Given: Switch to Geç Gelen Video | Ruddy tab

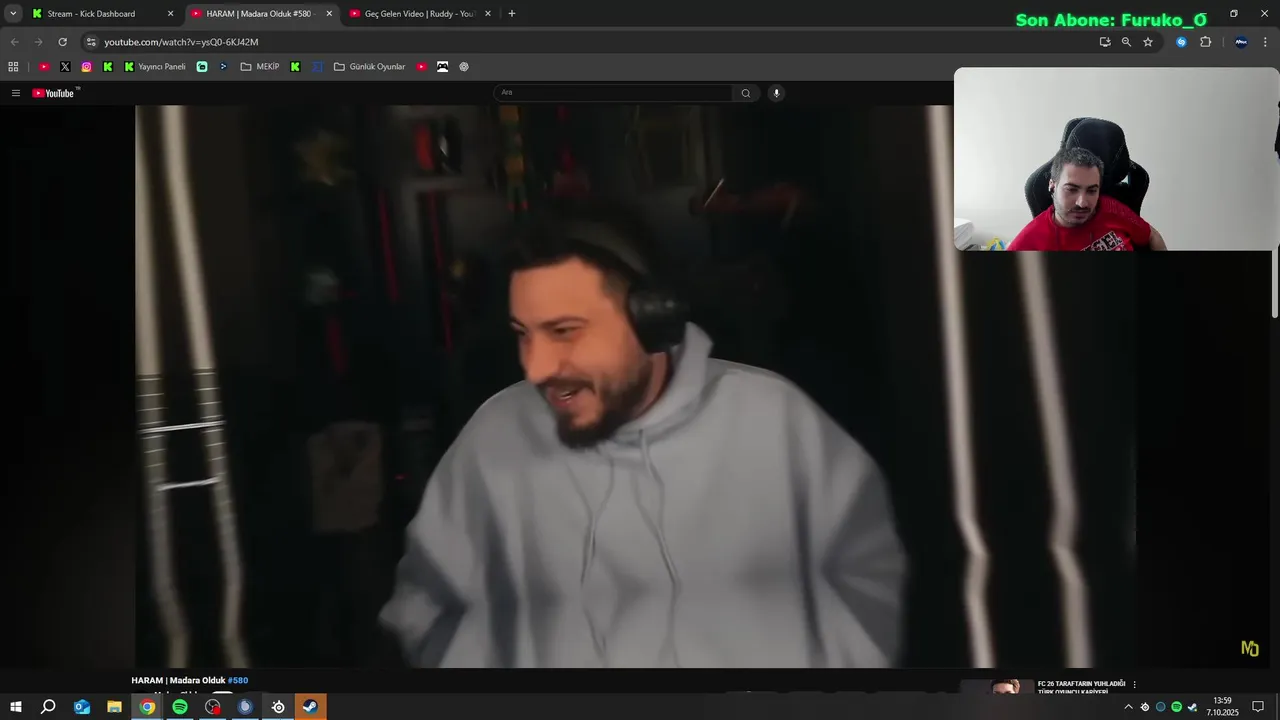Looking at the screenshot, I should [x=419, y=14].
